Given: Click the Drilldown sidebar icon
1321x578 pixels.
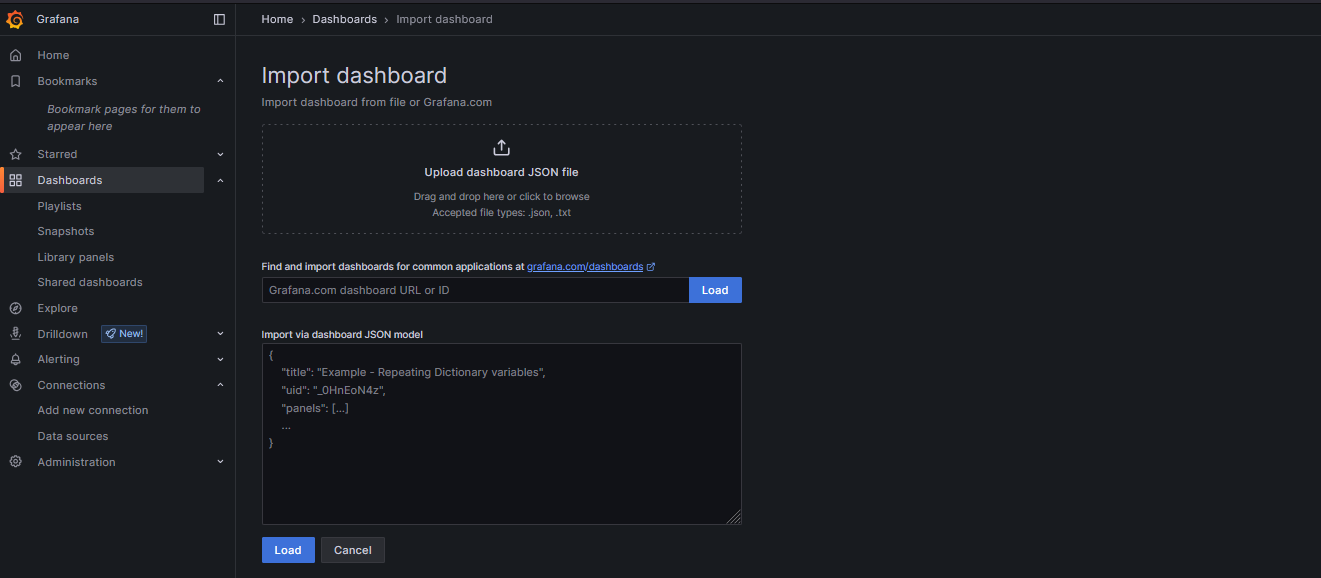Looking at the screenshot, I should (x=15, y=334).
